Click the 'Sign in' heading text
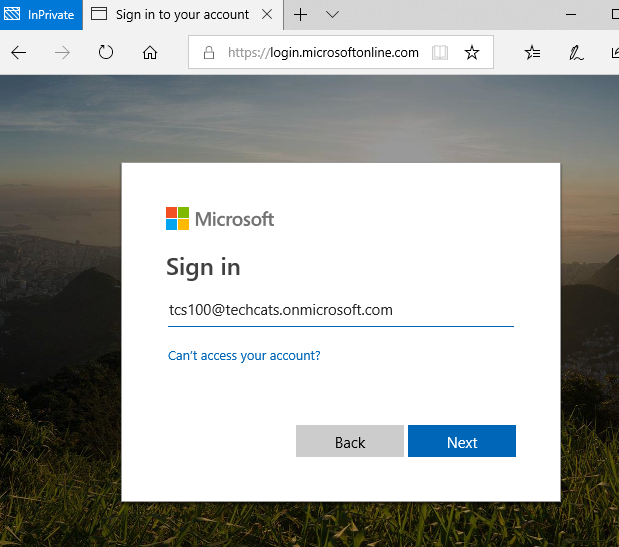This screenshot has height=547, width=619. click(x=203, y=268)
